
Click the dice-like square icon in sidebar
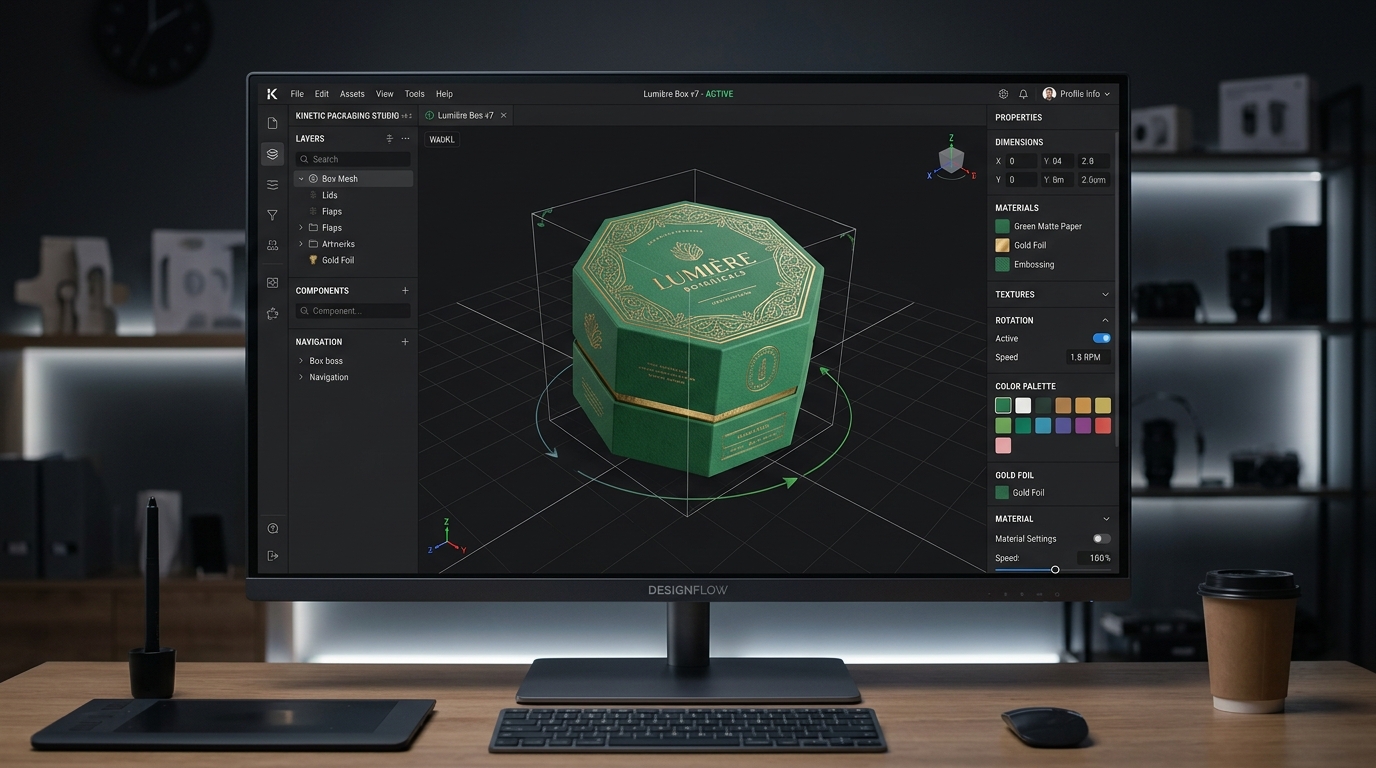click(272, 283)
